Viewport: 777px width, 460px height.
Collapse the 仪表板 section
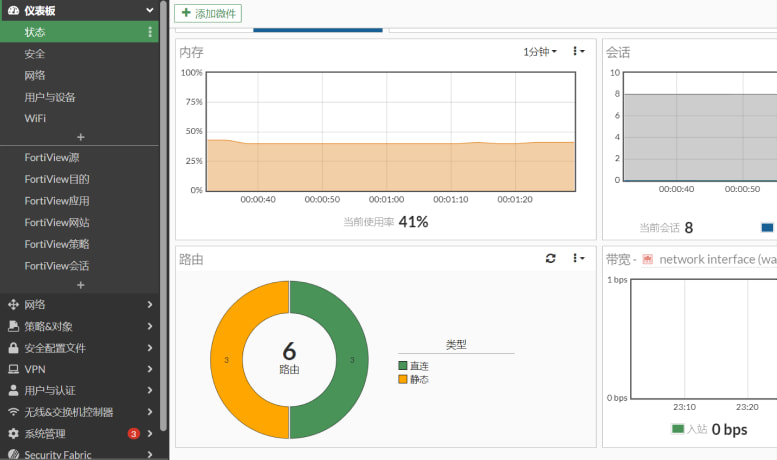[x=149, y=10]
